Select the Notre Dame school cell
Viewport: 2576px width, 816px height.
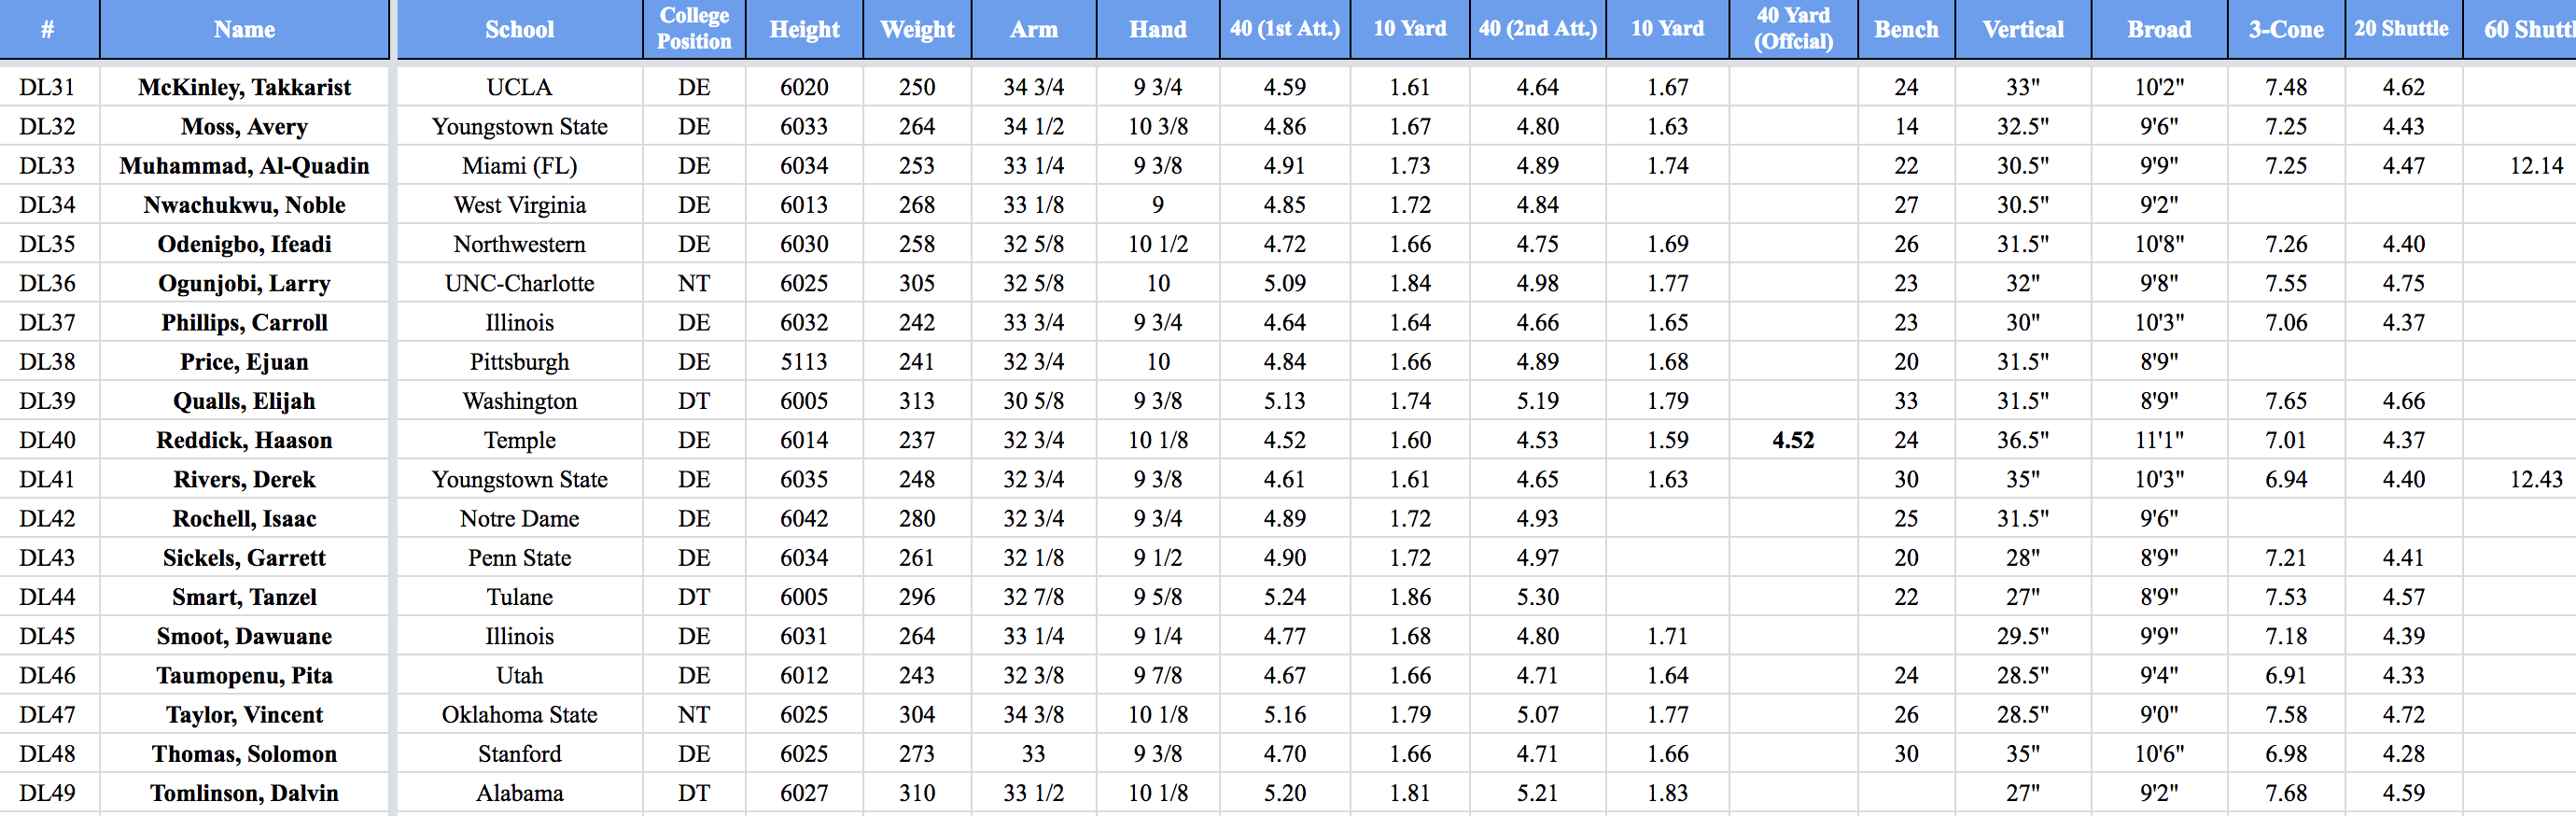[x=519, y=519]
